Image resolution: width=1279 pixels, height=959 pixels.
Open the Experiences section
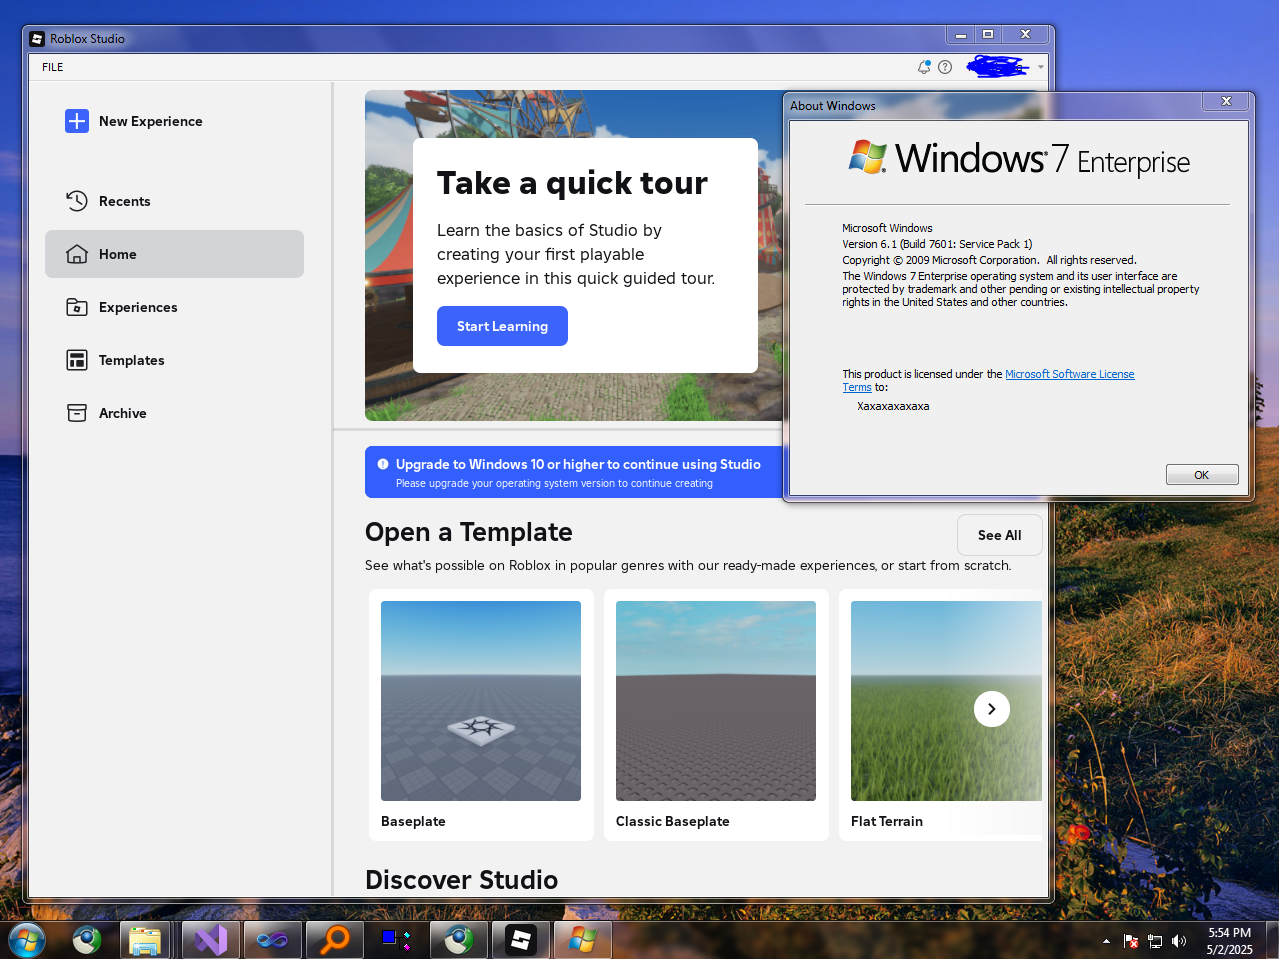click(174, 307)
